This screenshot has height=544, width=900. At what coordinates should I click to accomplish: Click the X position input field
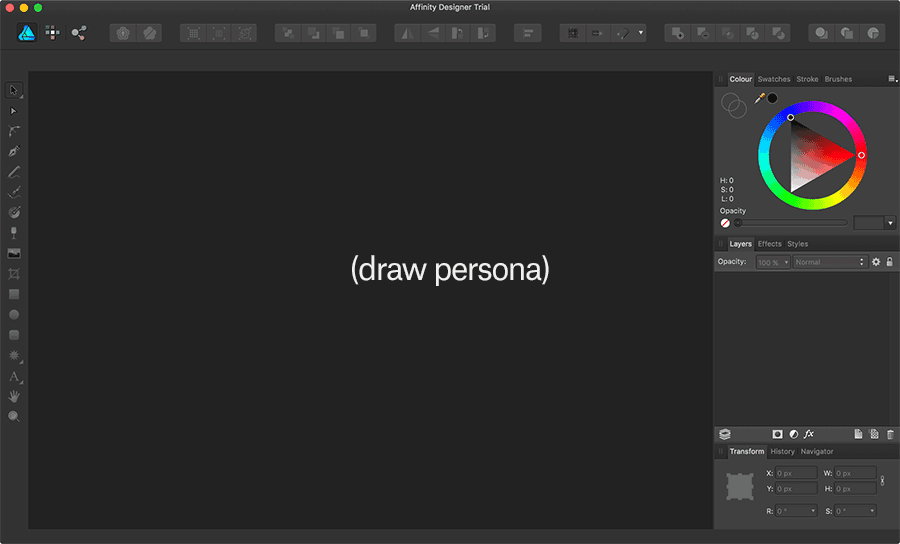coord(796,473)
